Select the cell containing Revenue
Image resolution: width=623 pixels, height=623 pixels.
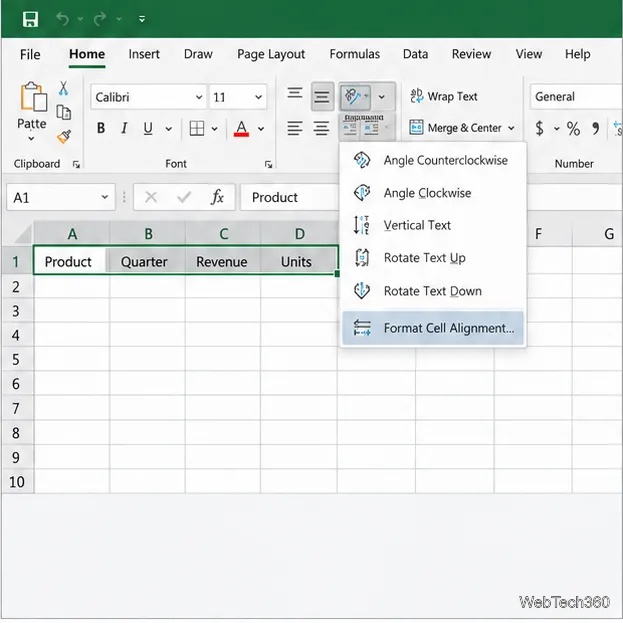coord(223,261)
